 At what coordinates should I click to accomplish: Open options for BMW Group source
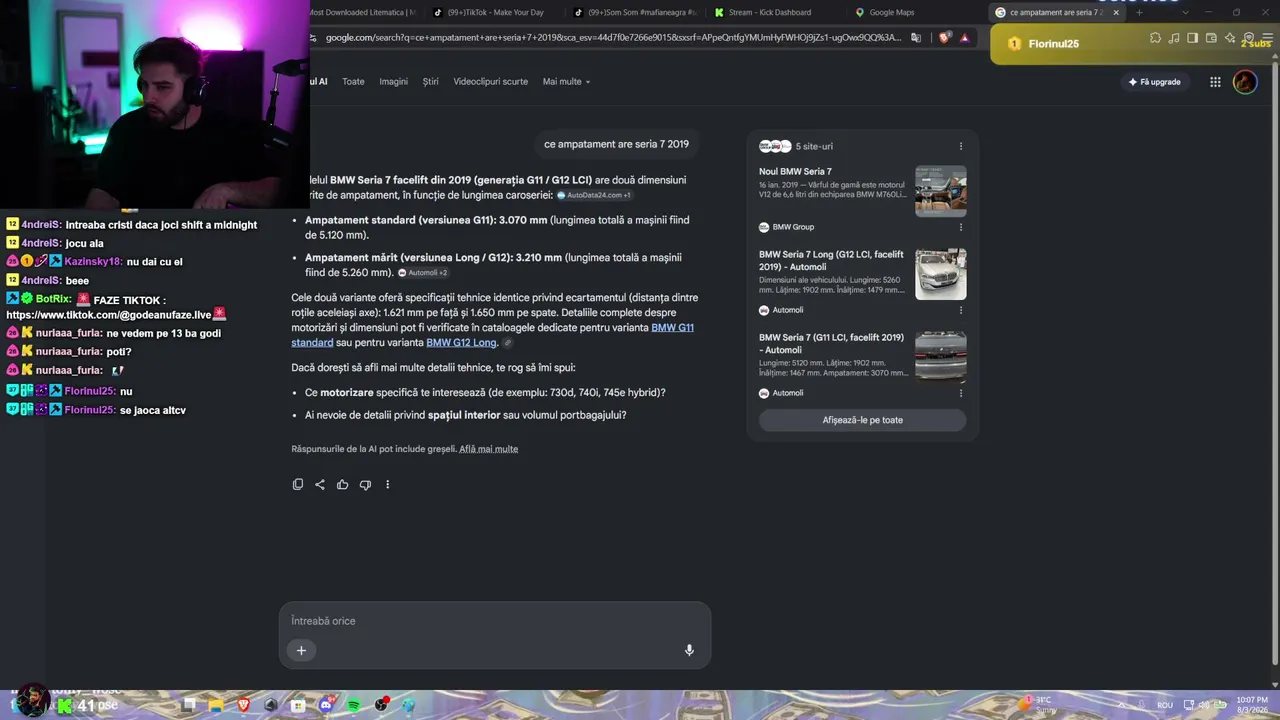(961, 227)
